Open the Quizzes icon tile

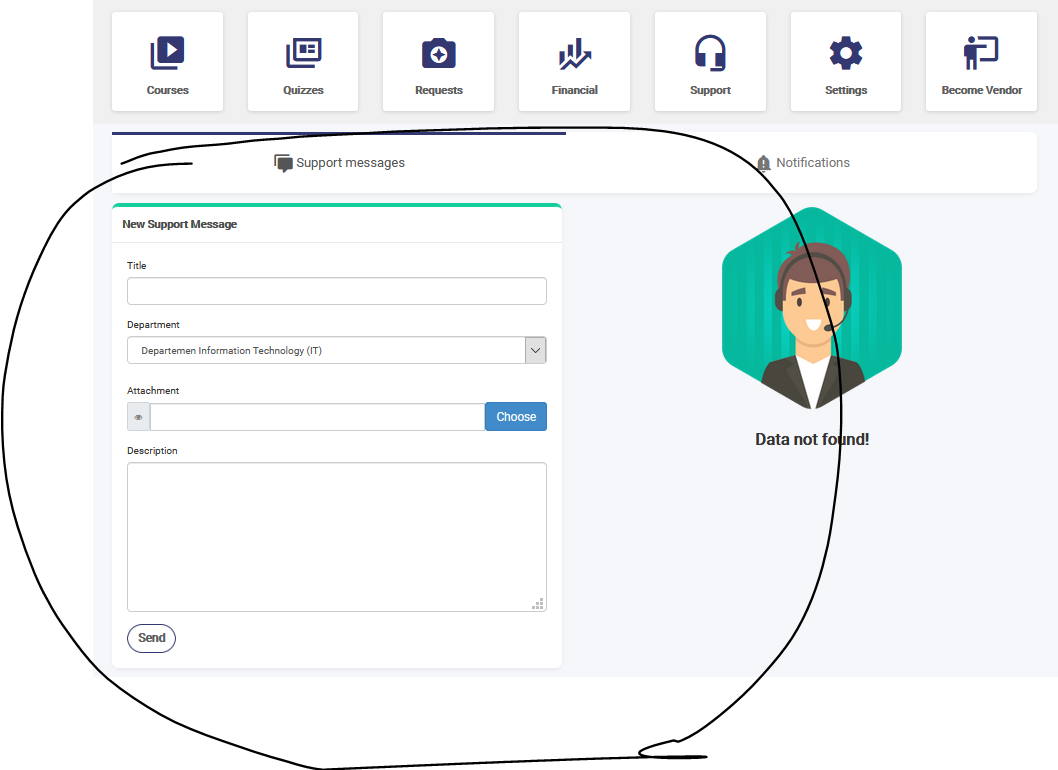pos(303,53)
